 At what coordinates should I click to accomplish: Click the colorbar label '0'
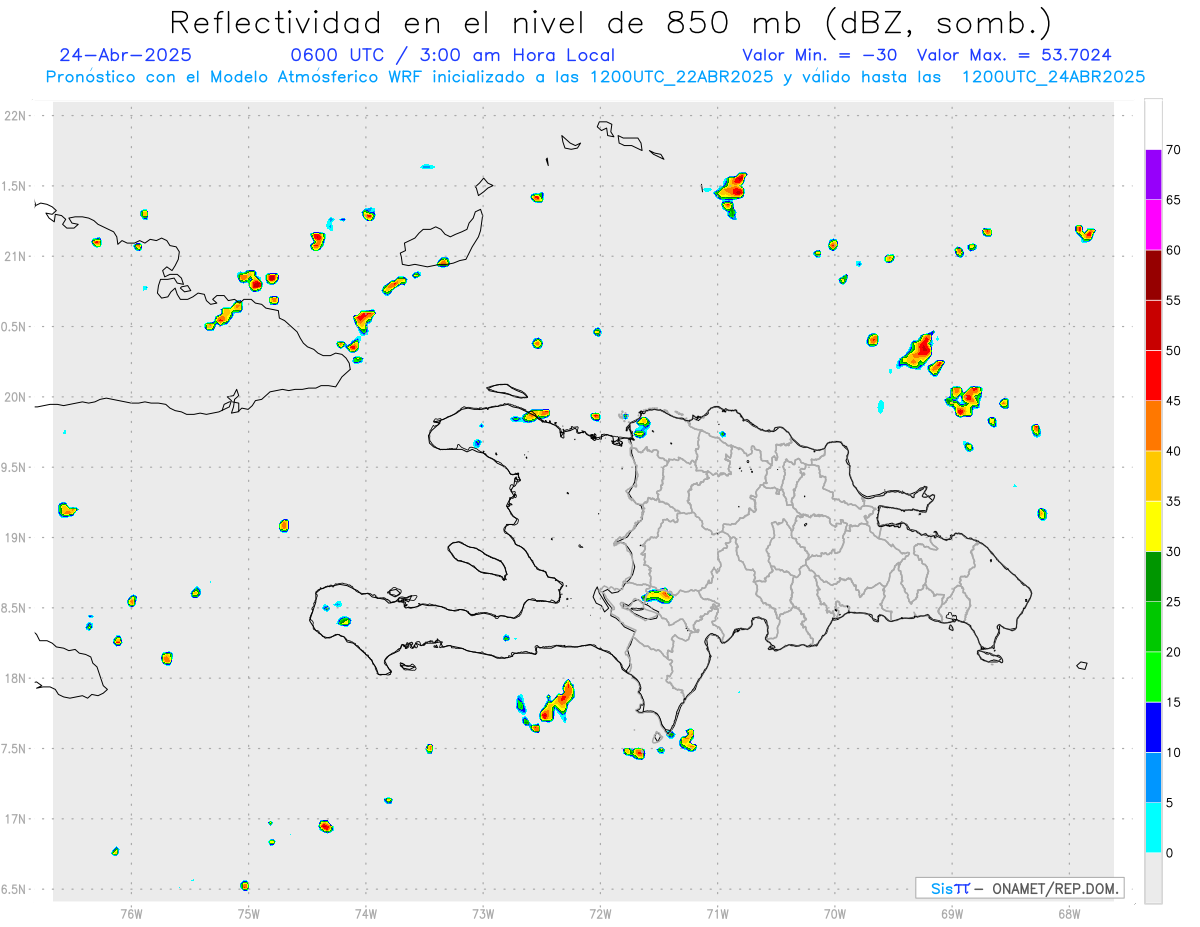[1169, 853]
